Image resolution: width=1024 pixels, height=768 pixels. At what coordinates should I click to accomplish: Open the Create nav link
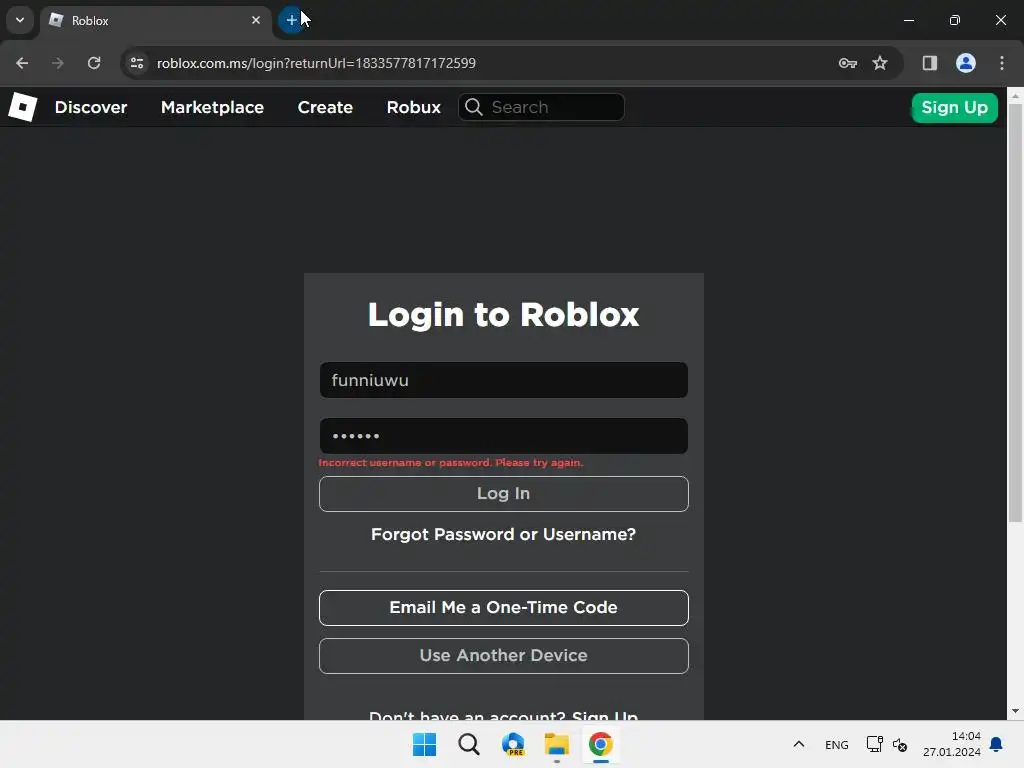[325, 107]
